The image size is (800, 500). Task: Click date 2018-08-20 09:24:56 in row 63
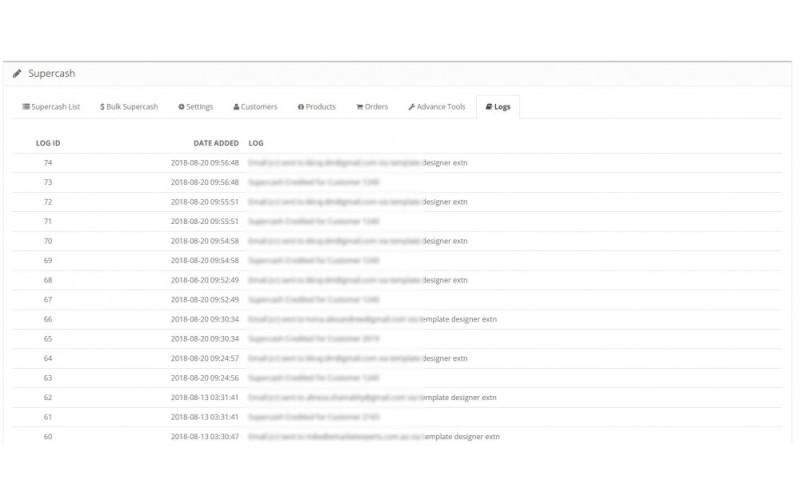point(205,378)
